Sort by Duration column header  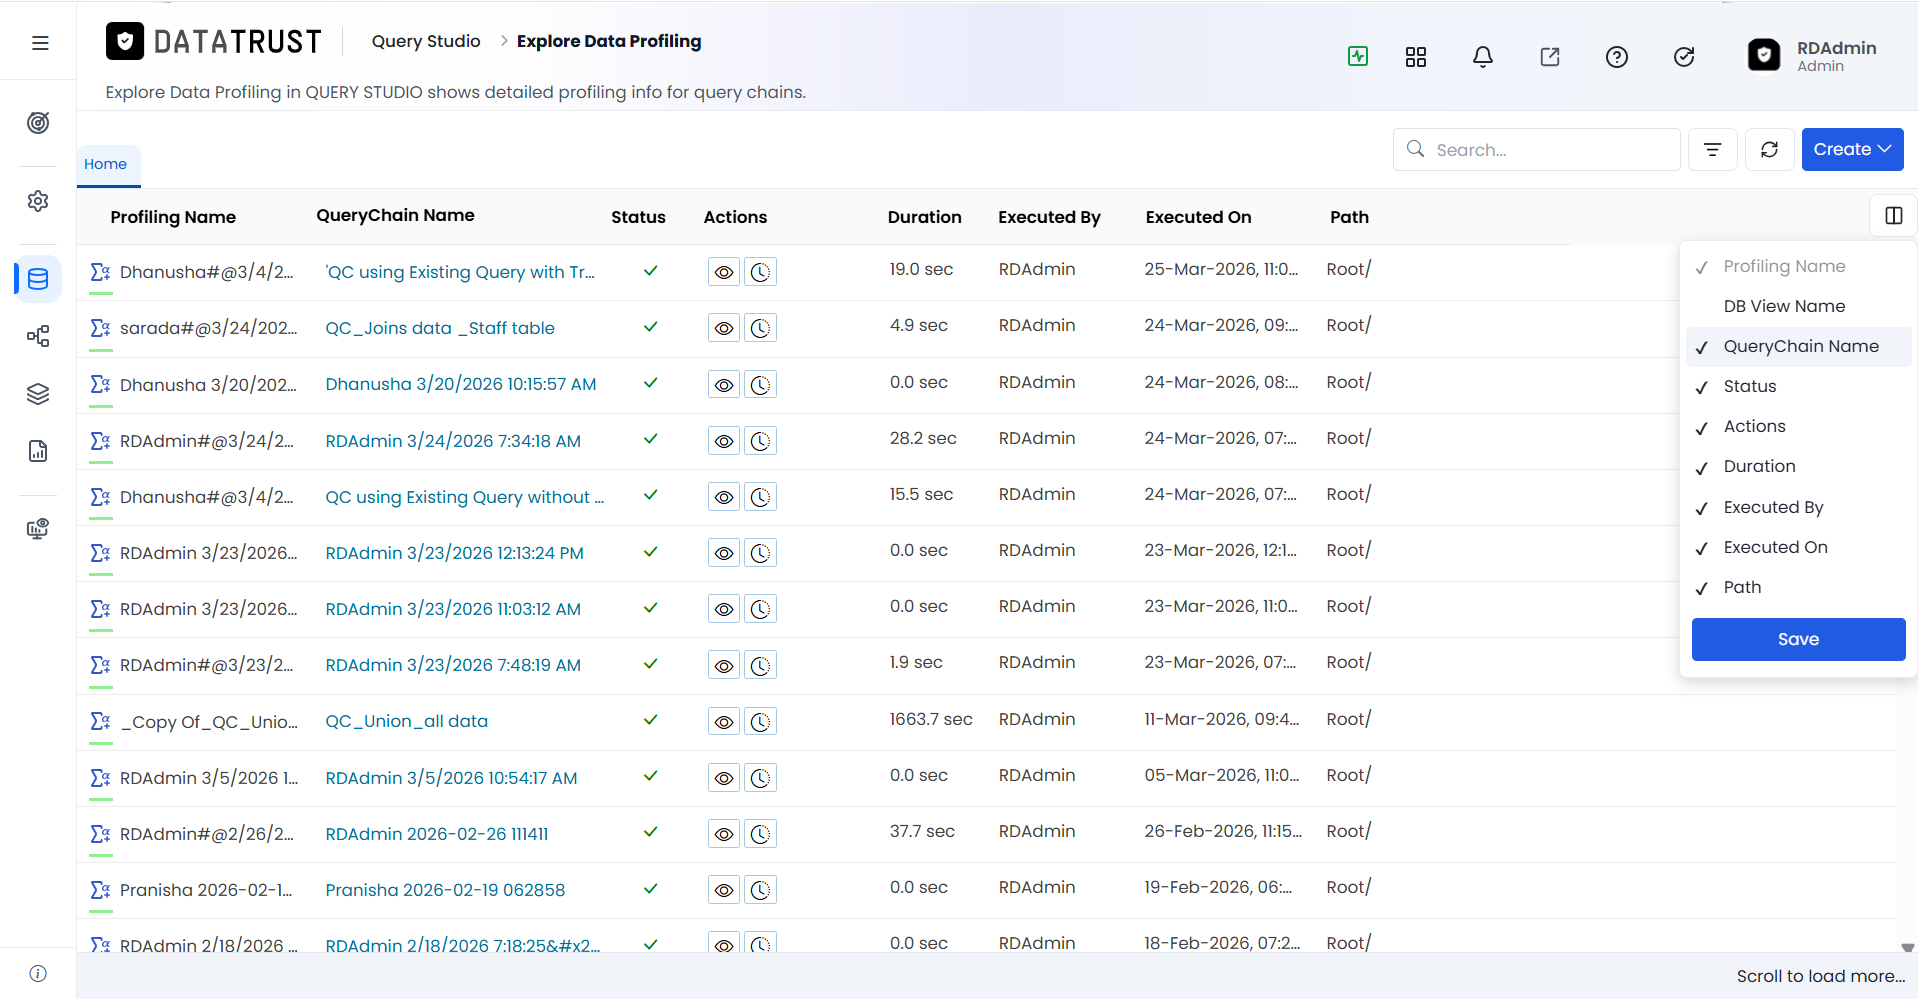(924, 217)
